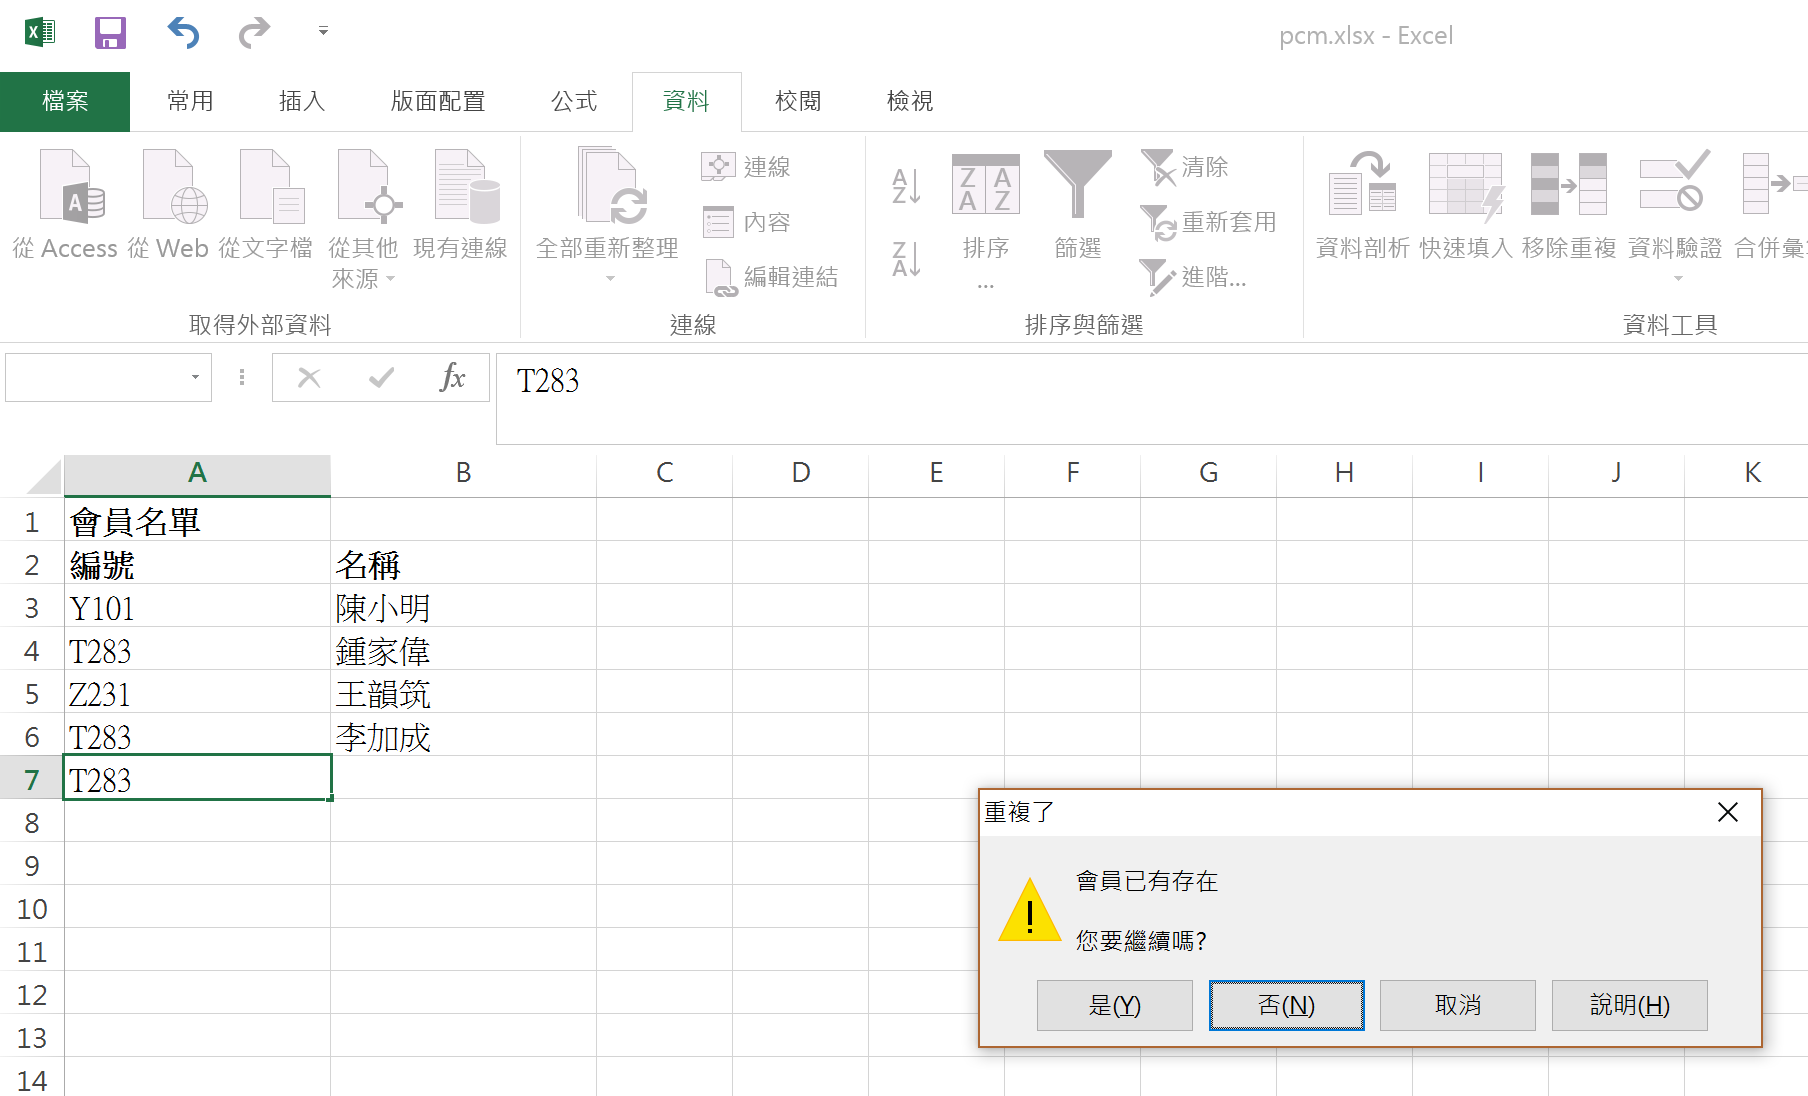This screenshot has height=1096, width=1808.
Task: Open the 資料剖析 text-to-columns tool
Action: 1360,205
